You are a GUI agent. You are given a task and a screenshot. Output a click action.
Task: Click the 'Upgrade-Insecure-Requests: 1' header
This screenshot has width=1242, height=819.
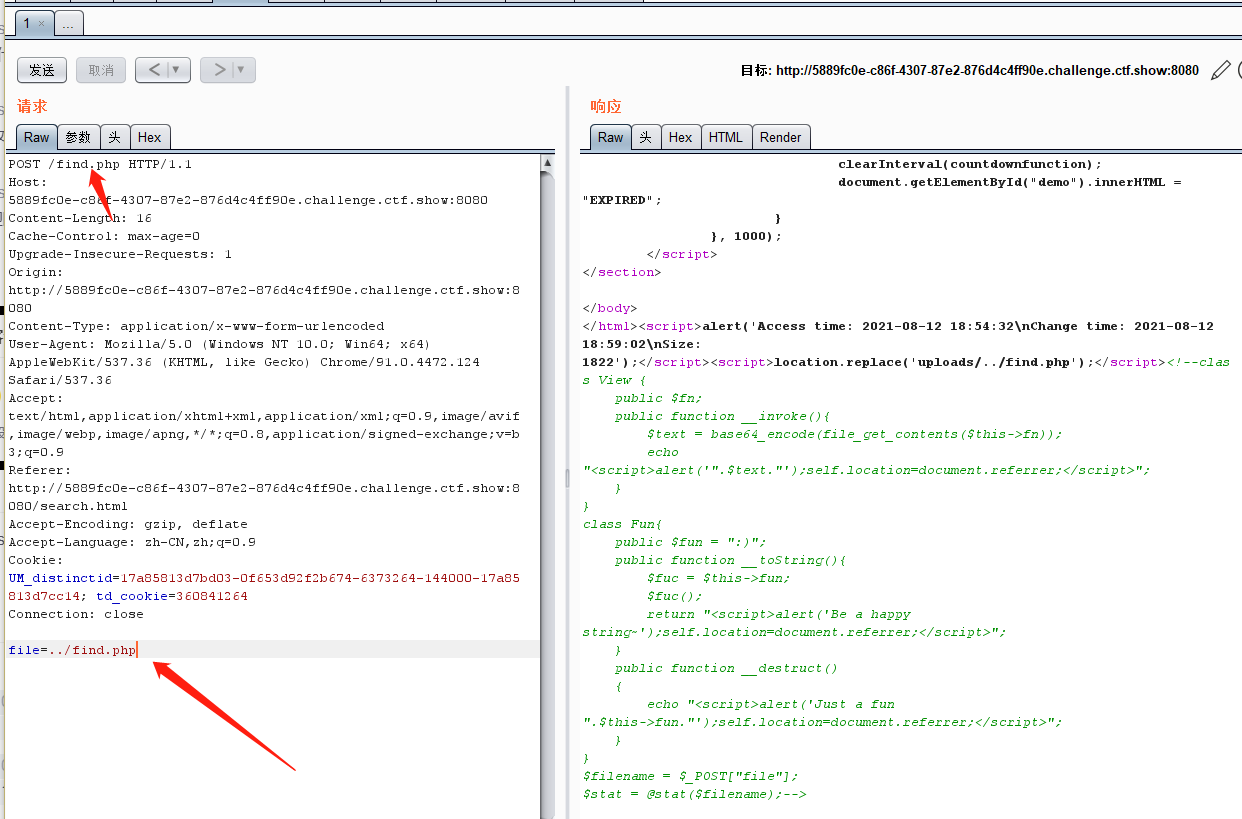120,253
